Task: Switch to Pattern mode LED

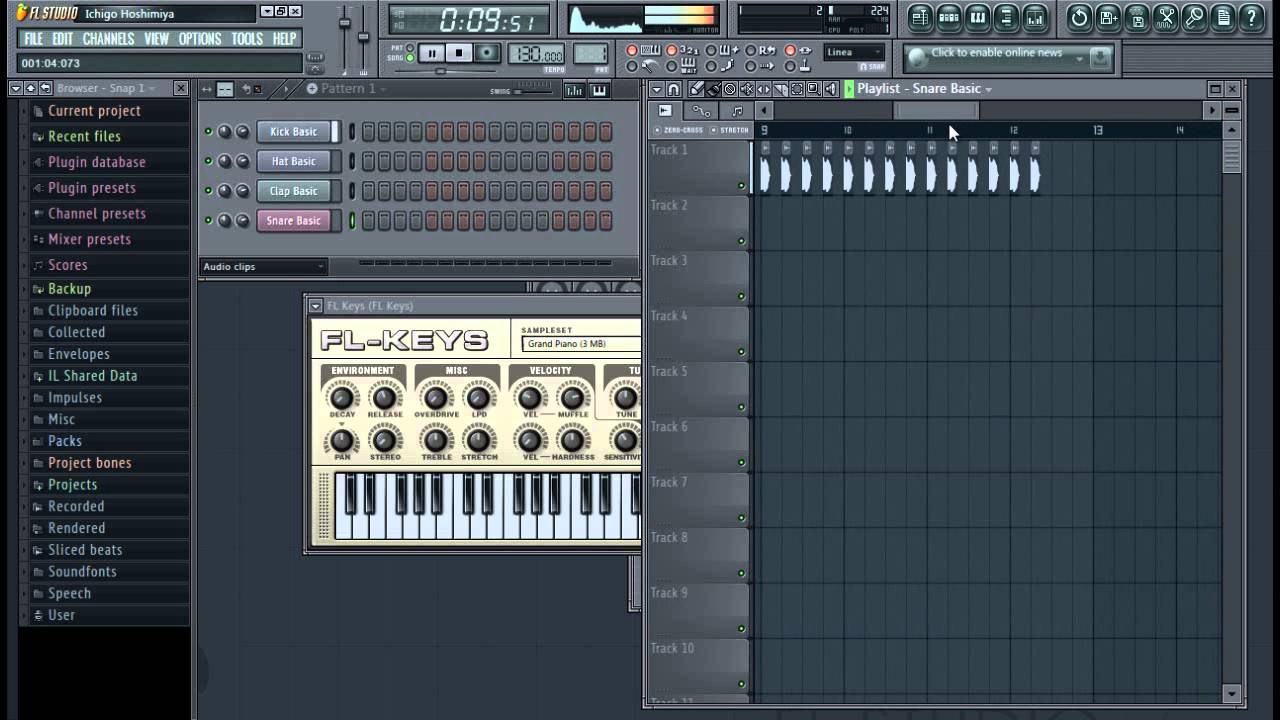Action: click(410, 48)
